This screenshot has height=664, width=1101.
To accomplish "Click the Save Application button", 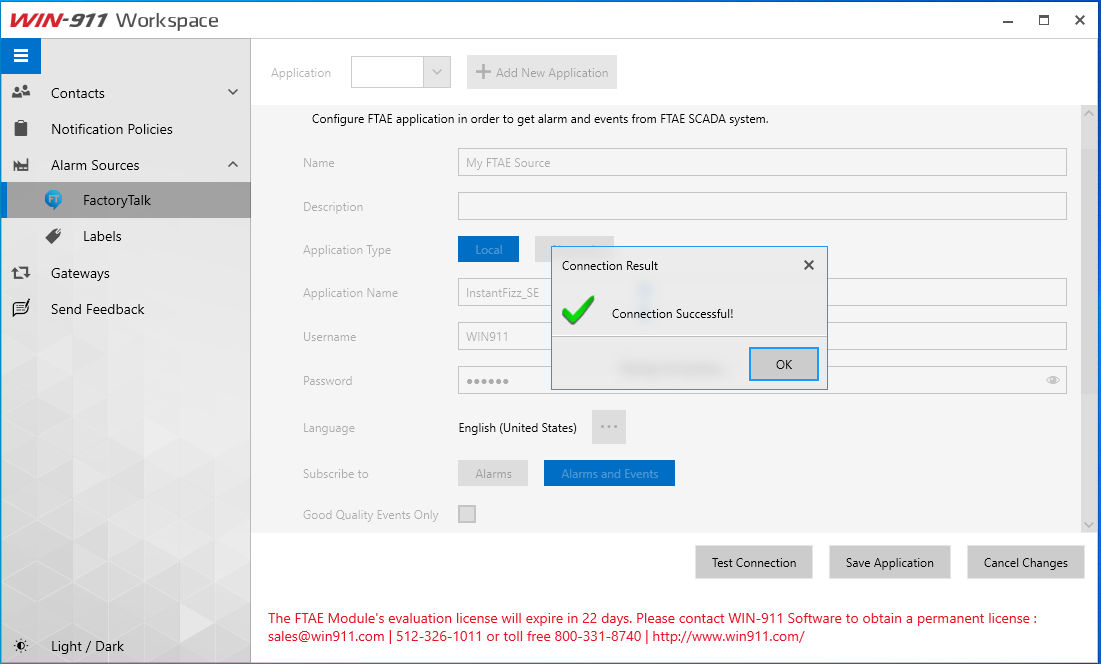I will click(890, 562).
